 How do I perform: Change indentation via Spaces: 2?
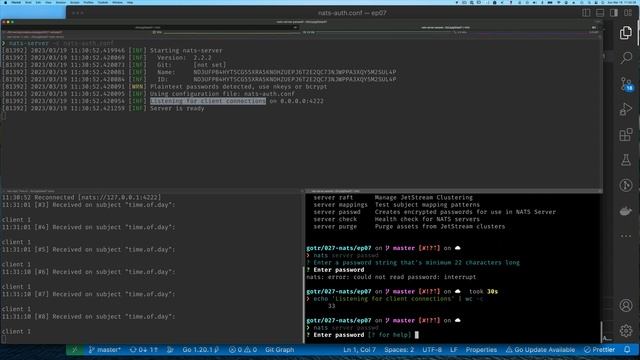399,350
